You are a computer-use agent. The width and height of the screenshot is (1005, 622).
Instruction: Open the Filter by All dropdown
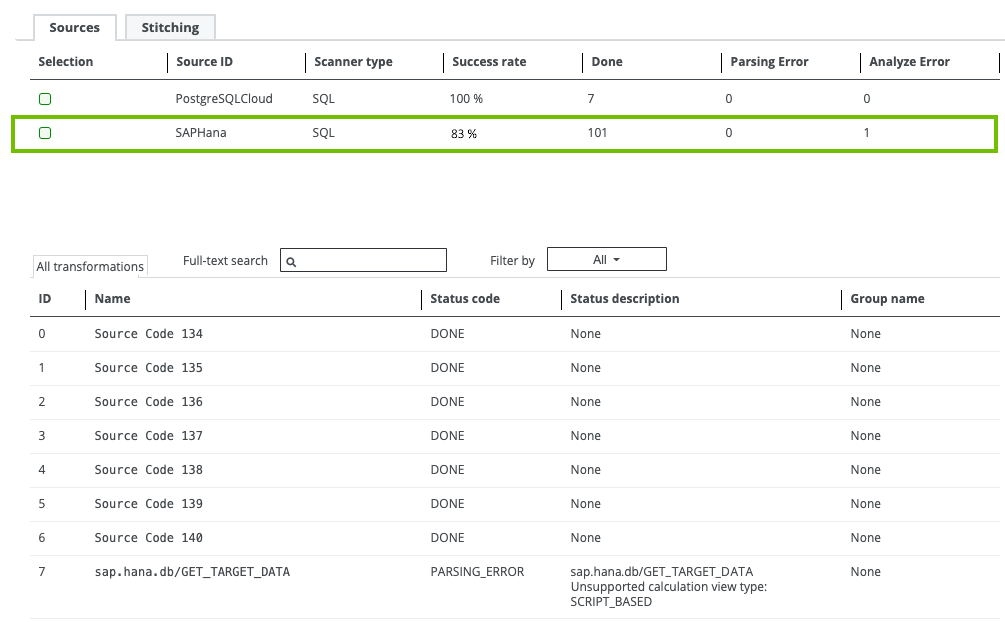click(606, 260)
